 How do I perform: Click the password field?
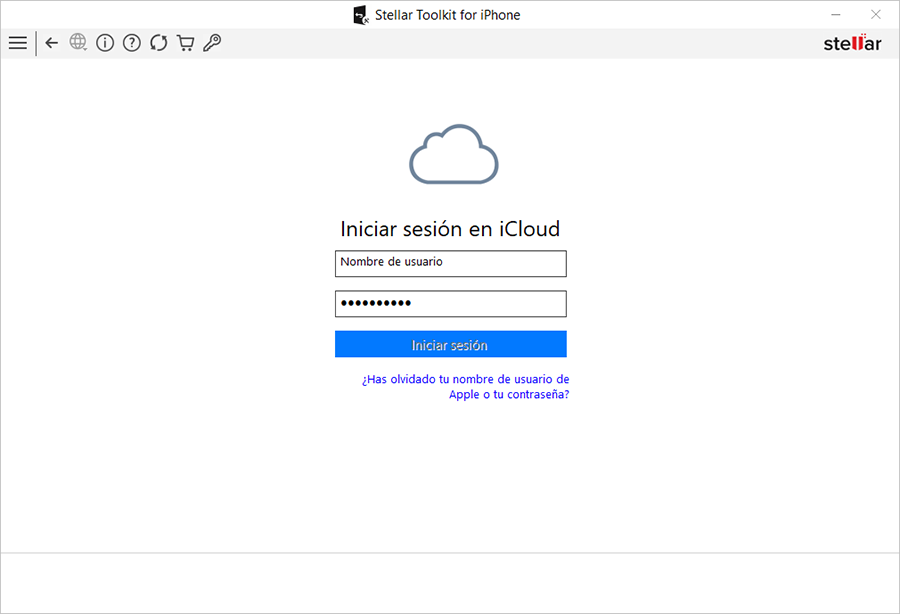click(451, 304)
